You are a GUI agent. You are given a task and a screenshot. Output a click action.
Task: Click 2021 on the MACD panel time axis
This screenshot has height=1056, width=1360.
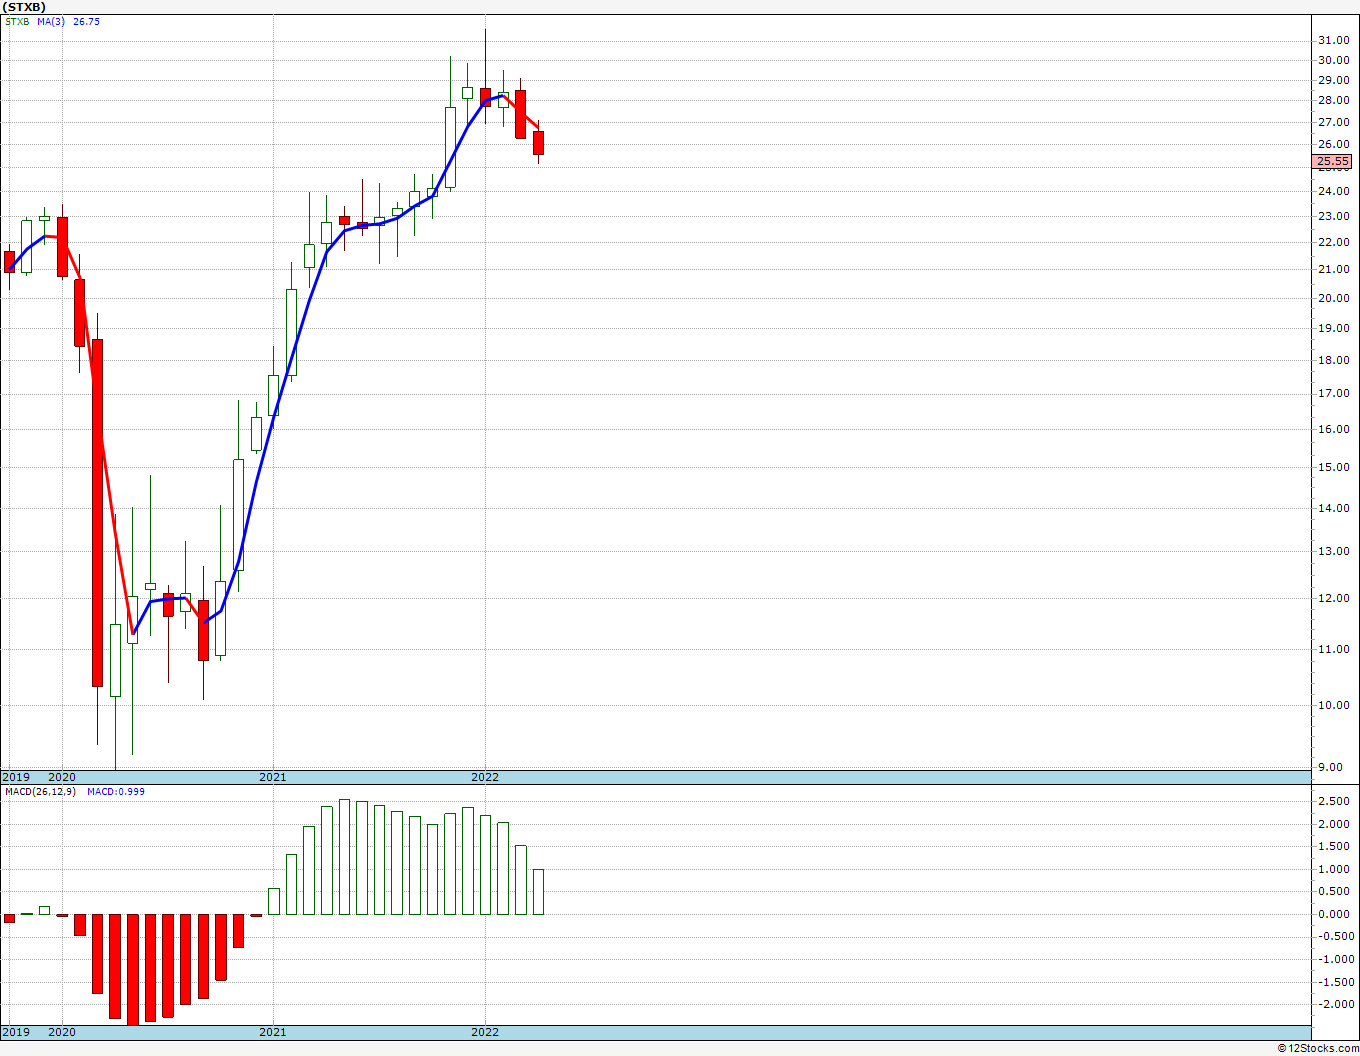click(272, 1032)
